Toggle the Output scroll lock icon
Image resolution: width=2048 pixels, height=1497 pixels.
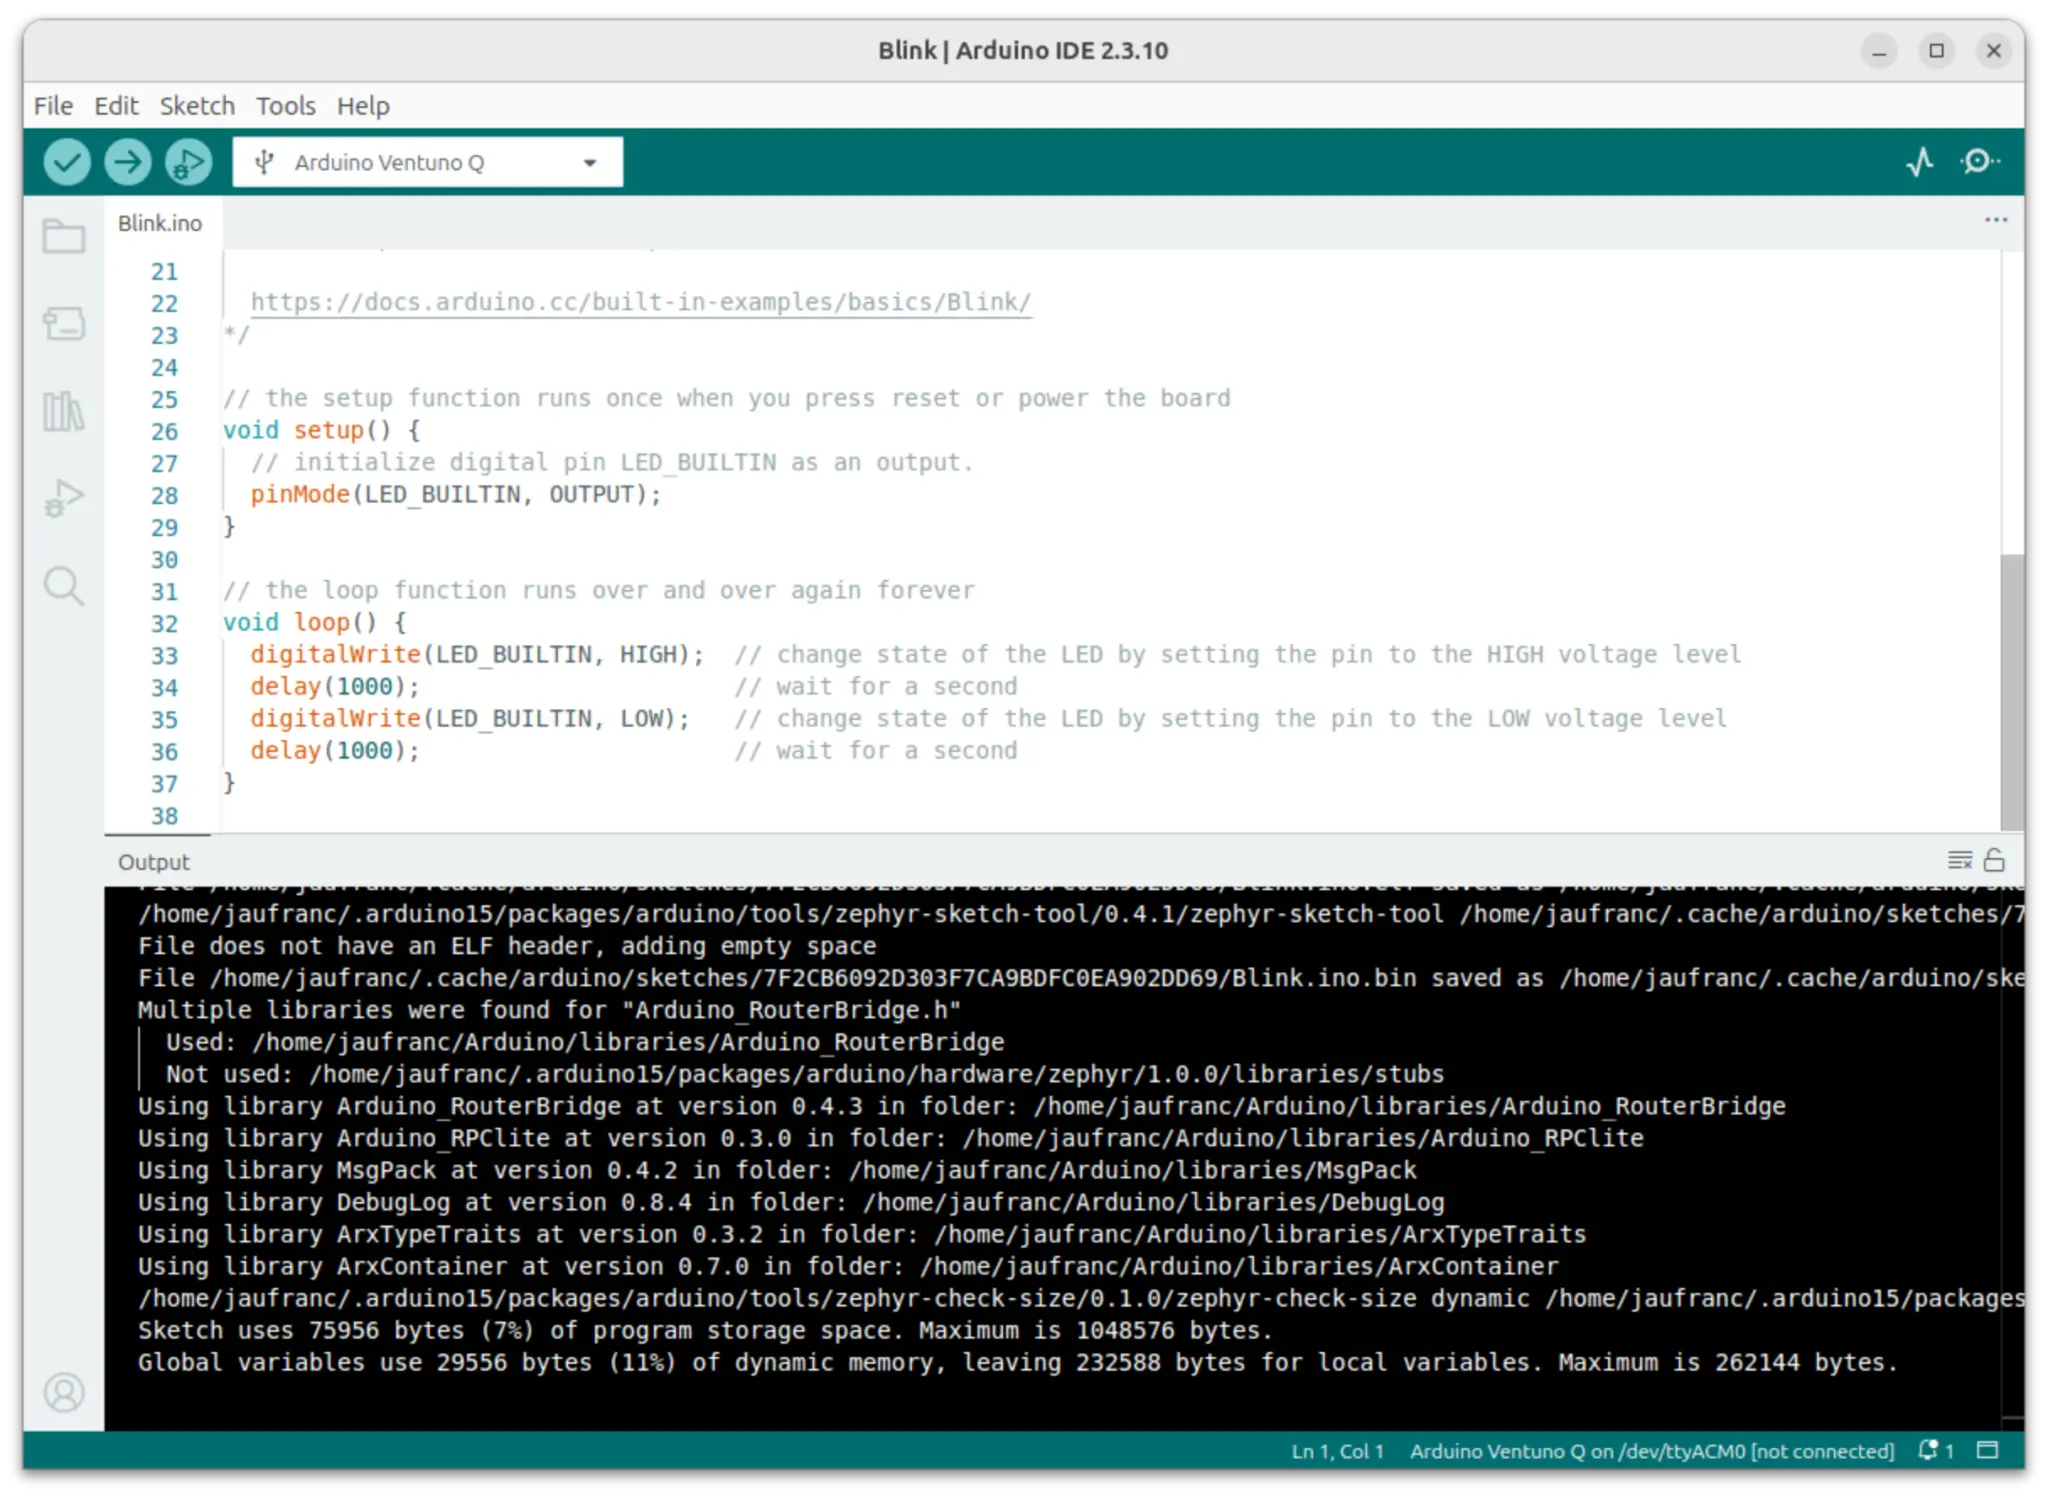coord(1994,860)
